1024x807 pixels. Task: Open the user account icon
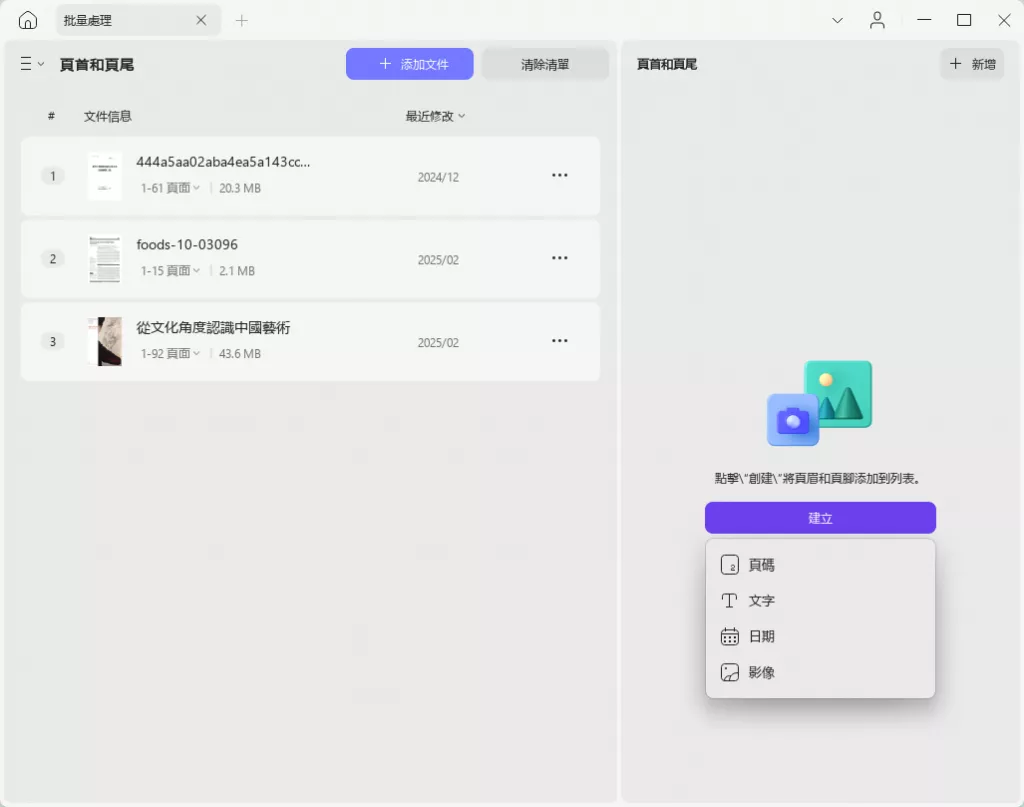pyautogui.click(x=877, y=21)
